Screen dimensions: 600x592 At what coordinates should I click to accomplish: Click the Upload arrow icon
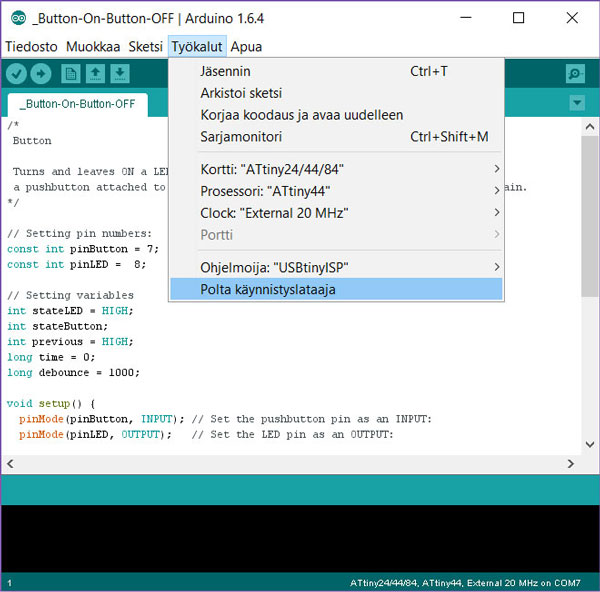[x=41, y=73]
